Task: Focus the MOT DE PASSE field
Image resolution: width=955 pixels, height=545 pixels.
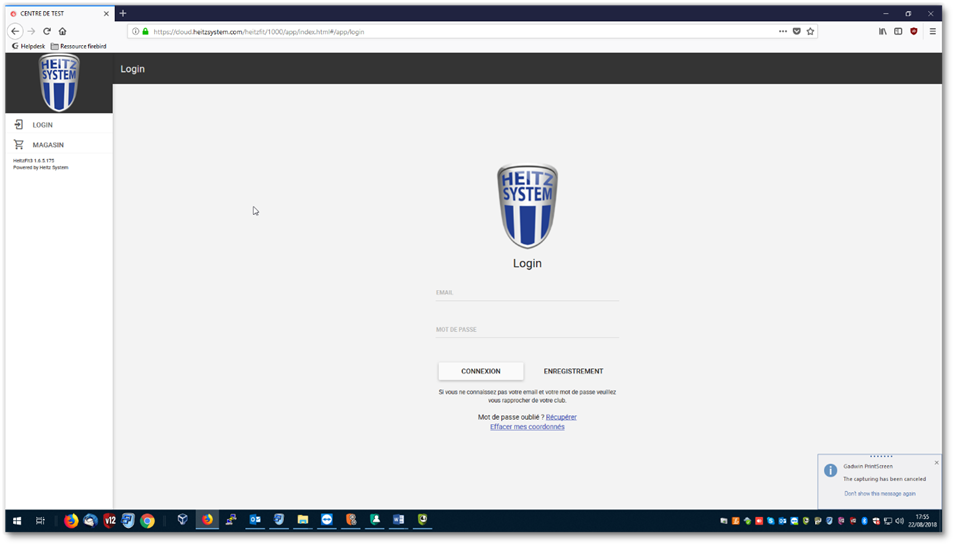Action: (527, 330)
